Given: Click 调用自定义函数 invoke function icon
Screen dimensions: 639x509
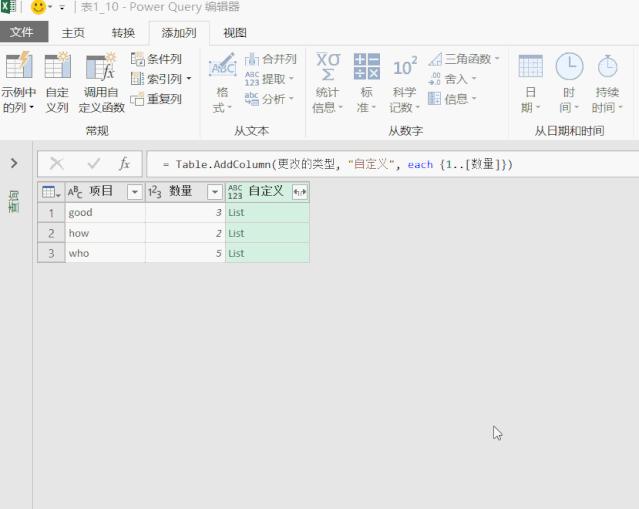Looking at the screenshot, I should pyautogui.click(x=101, y=66).
